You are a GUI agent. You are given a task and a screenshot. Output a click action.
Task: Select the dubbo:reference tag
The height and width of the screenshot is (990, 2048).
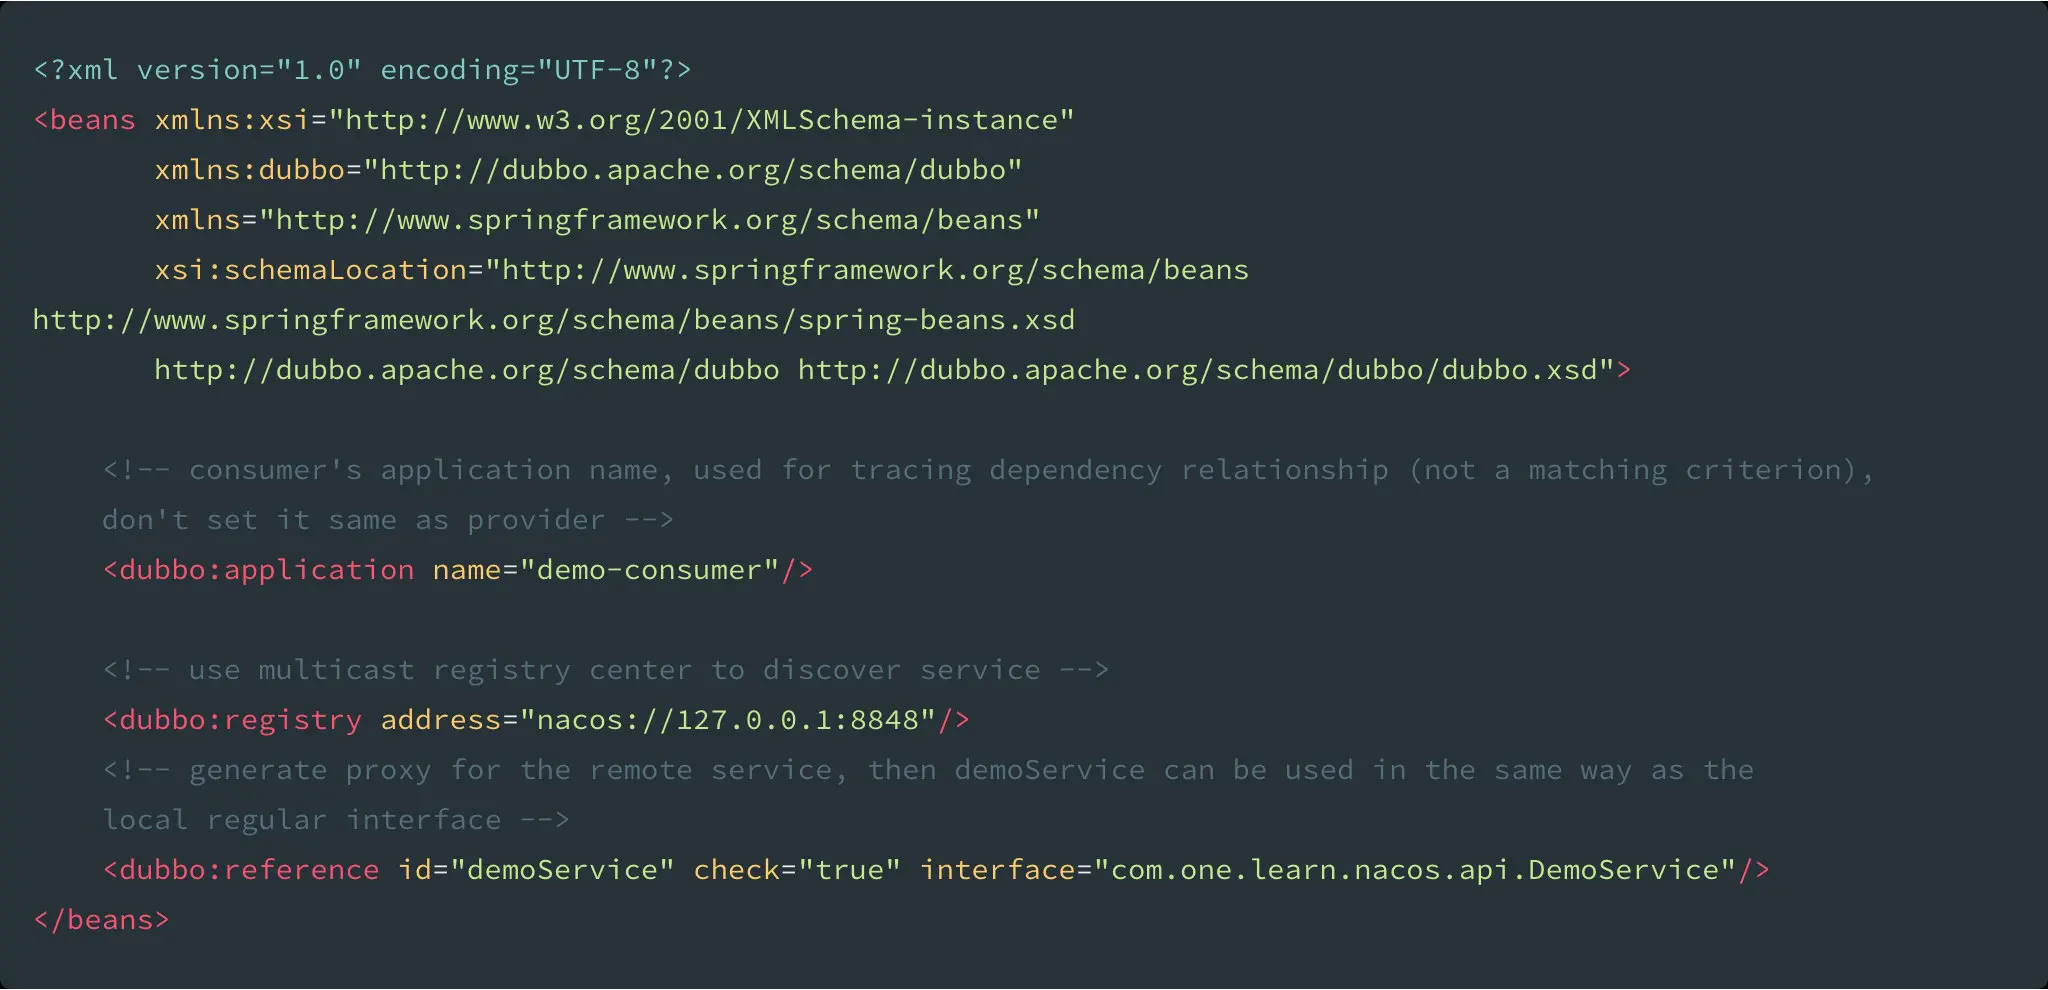point(243,869)
